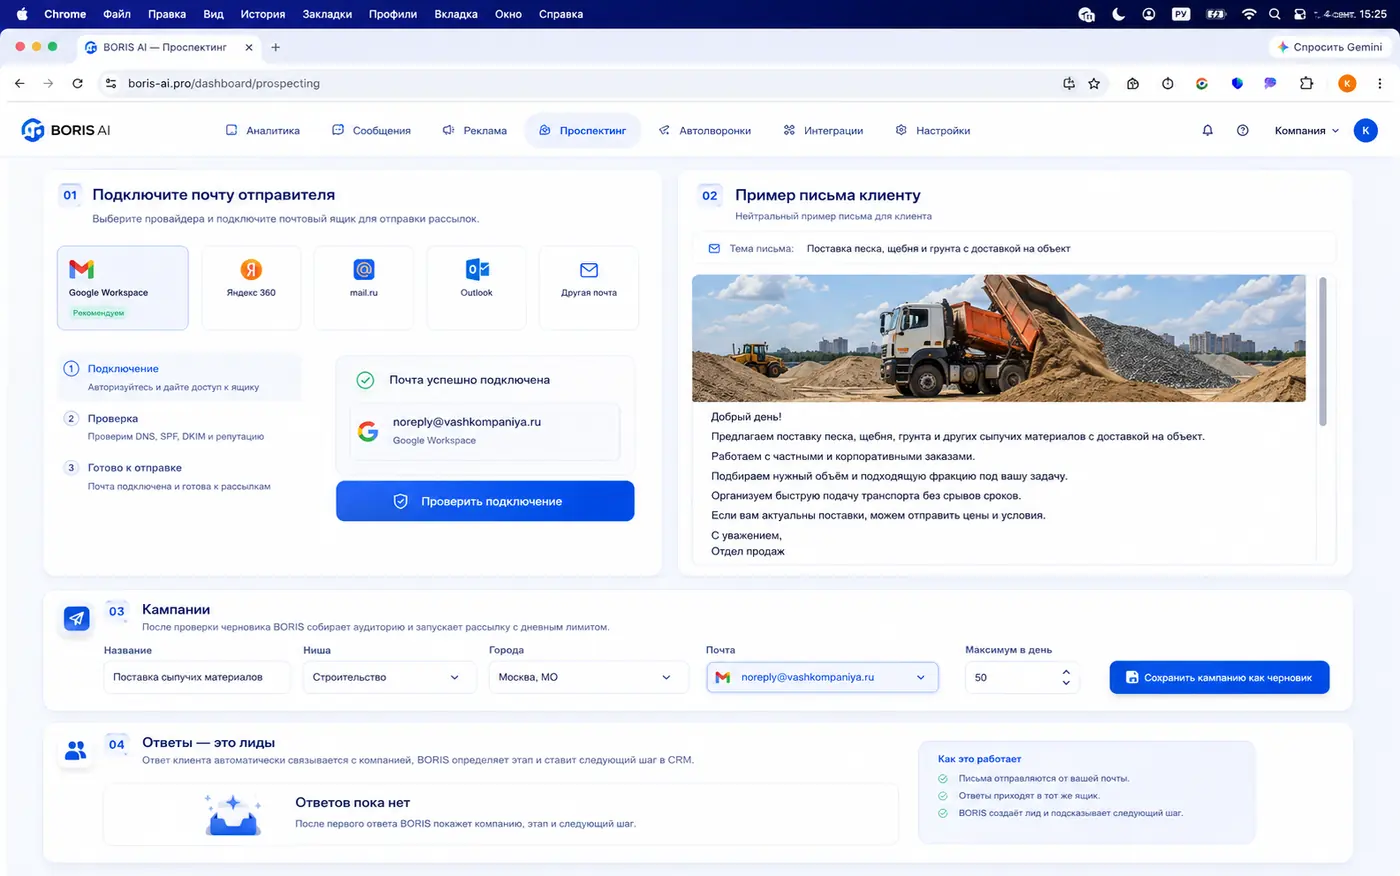
Task: Open the Интеграции tab
Action: click(823, 131)
